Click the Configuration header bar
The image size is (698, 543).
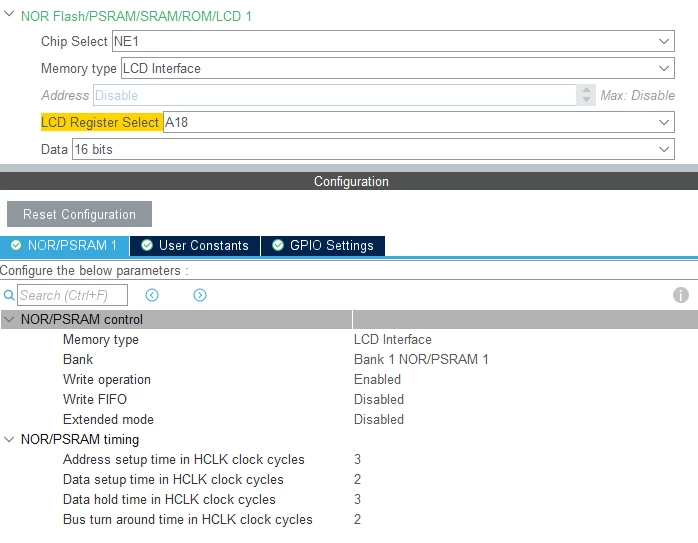coord(349,181)
